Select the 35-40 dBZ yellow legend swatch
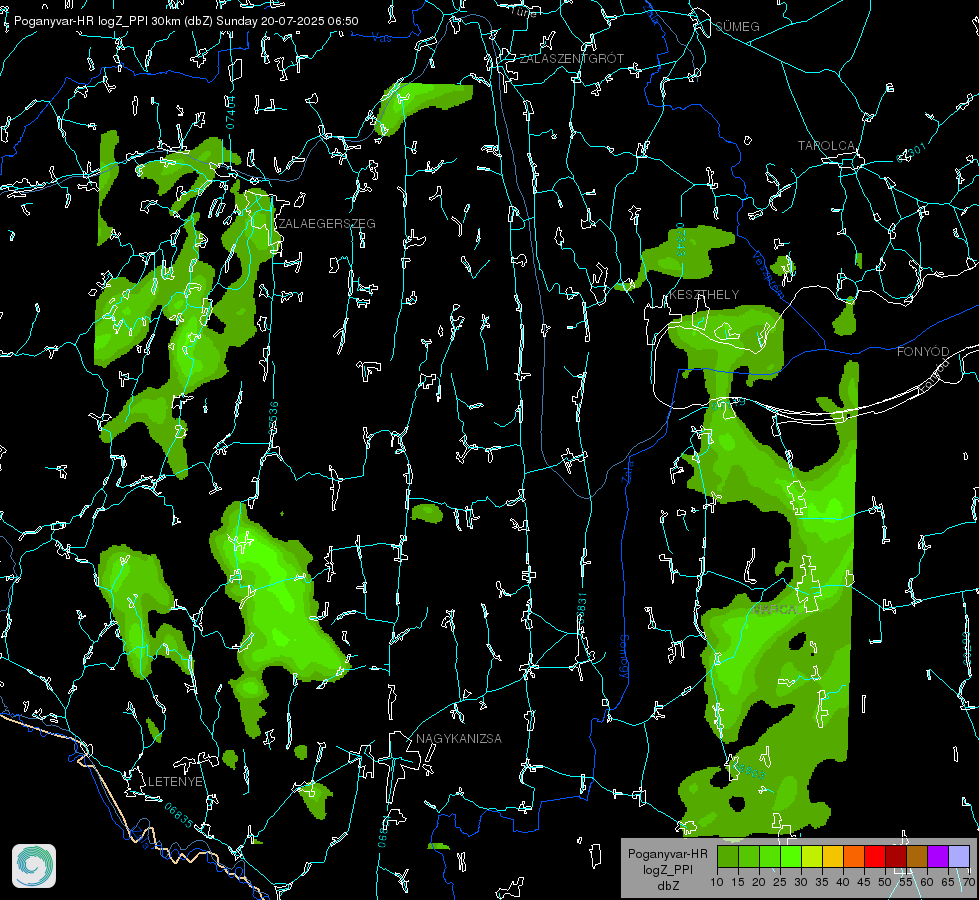The width and height of the screenshot is (979, 900). 833,856
